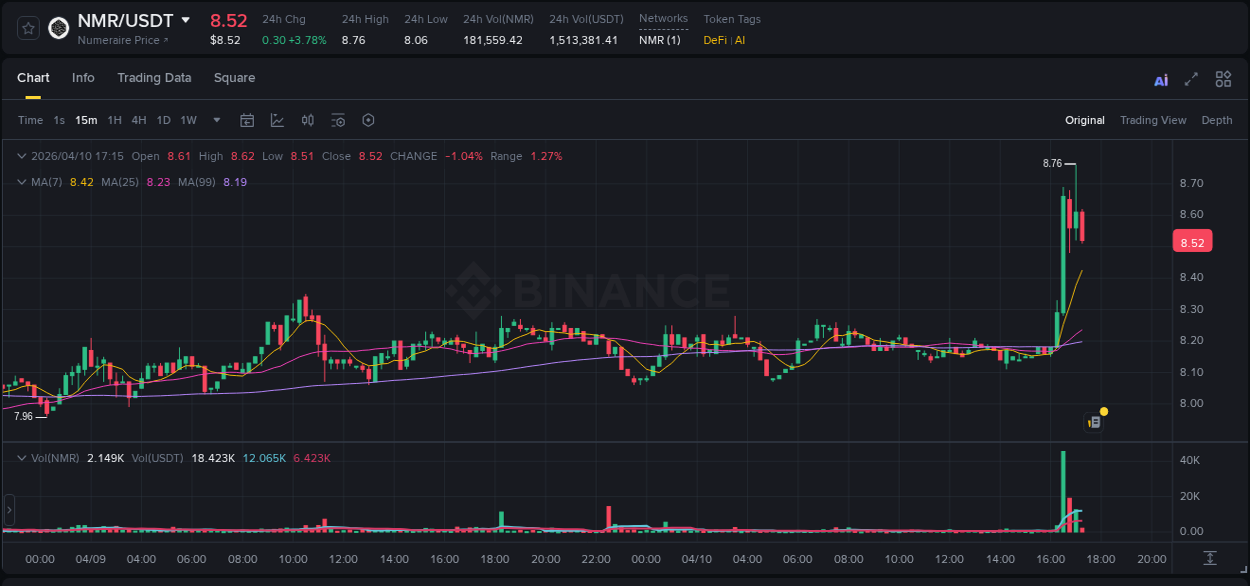
Task: Hide the Vol(NMR) volume panel
Action: [21, 457]
